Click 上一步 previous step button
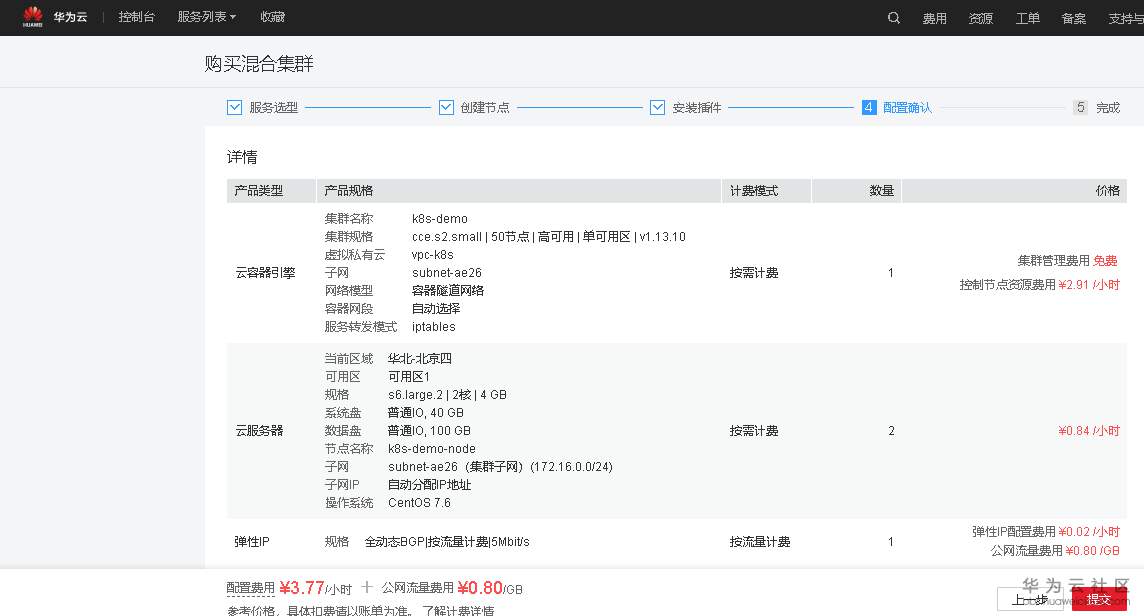 (1030, 599)
